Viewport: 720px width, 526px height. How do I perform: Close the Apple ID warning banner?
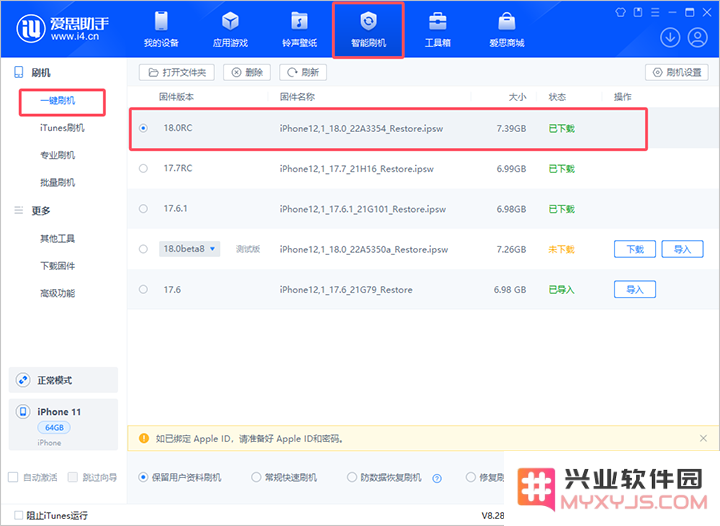point(703,438)
